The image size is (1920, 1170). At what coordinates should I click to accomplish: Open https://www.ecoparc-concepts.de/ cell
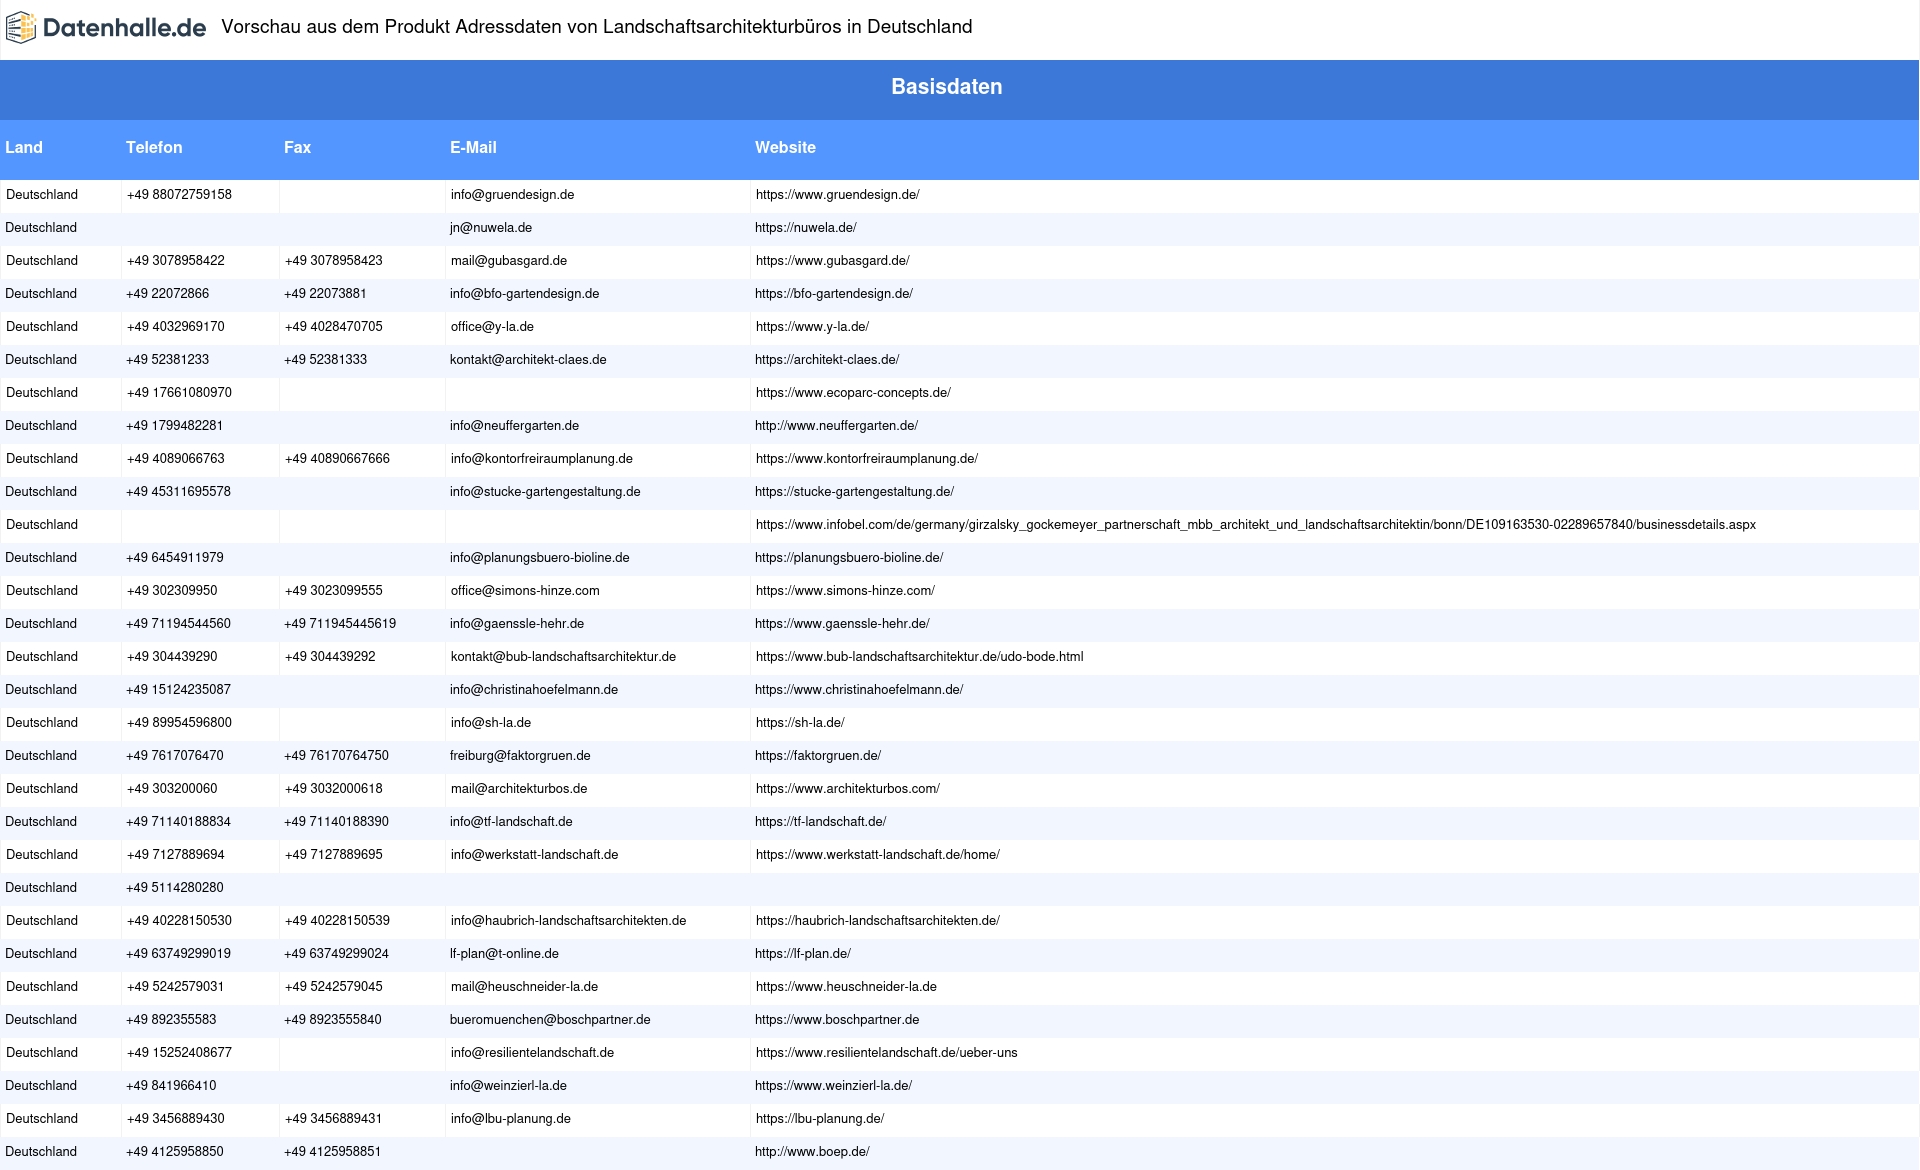pos(853,393)
